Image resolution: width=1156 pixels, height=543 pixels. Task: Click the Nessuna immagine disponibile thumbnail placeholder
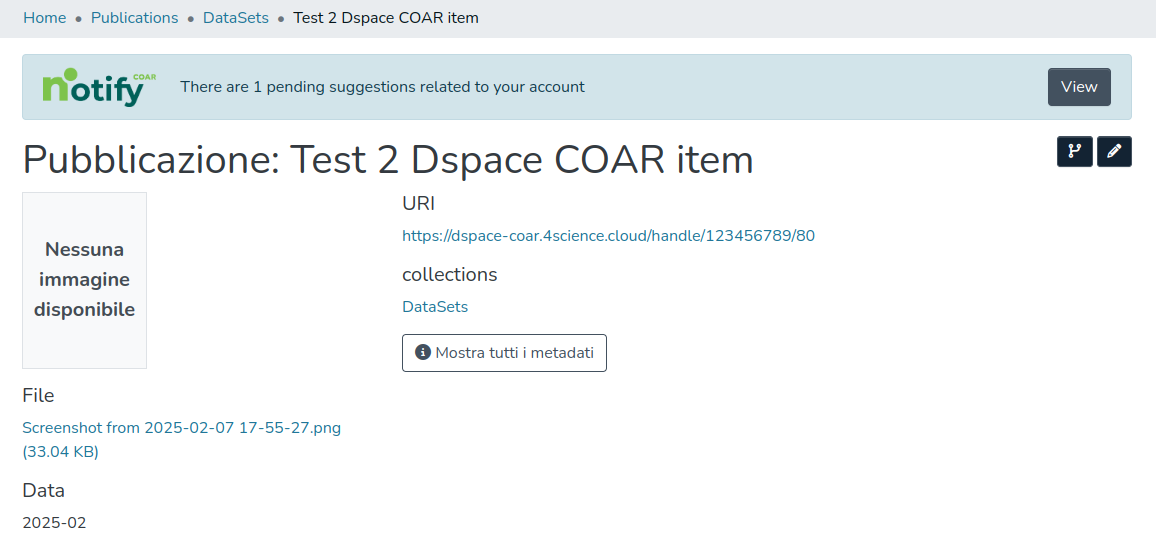[84, 280]
